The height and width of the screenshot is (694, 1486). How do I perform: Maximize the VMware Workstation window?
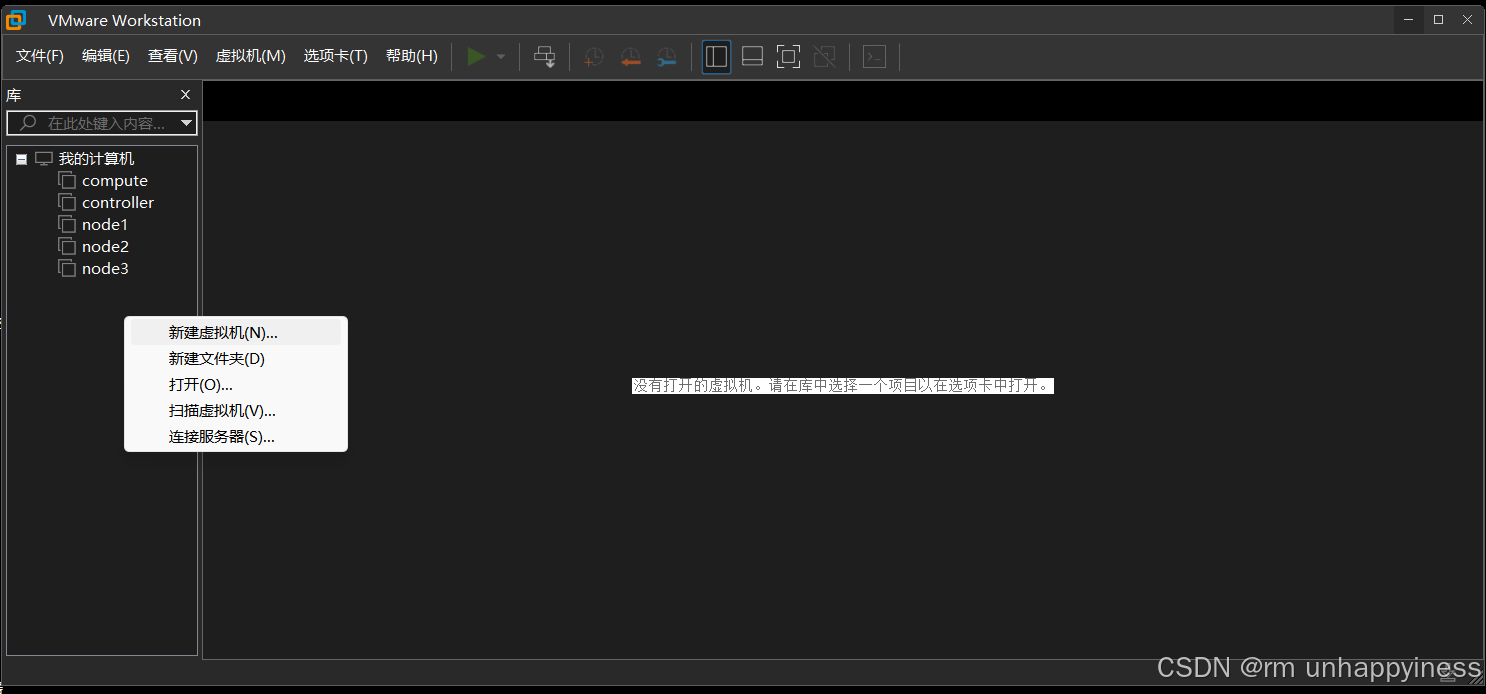[1438, 19]
